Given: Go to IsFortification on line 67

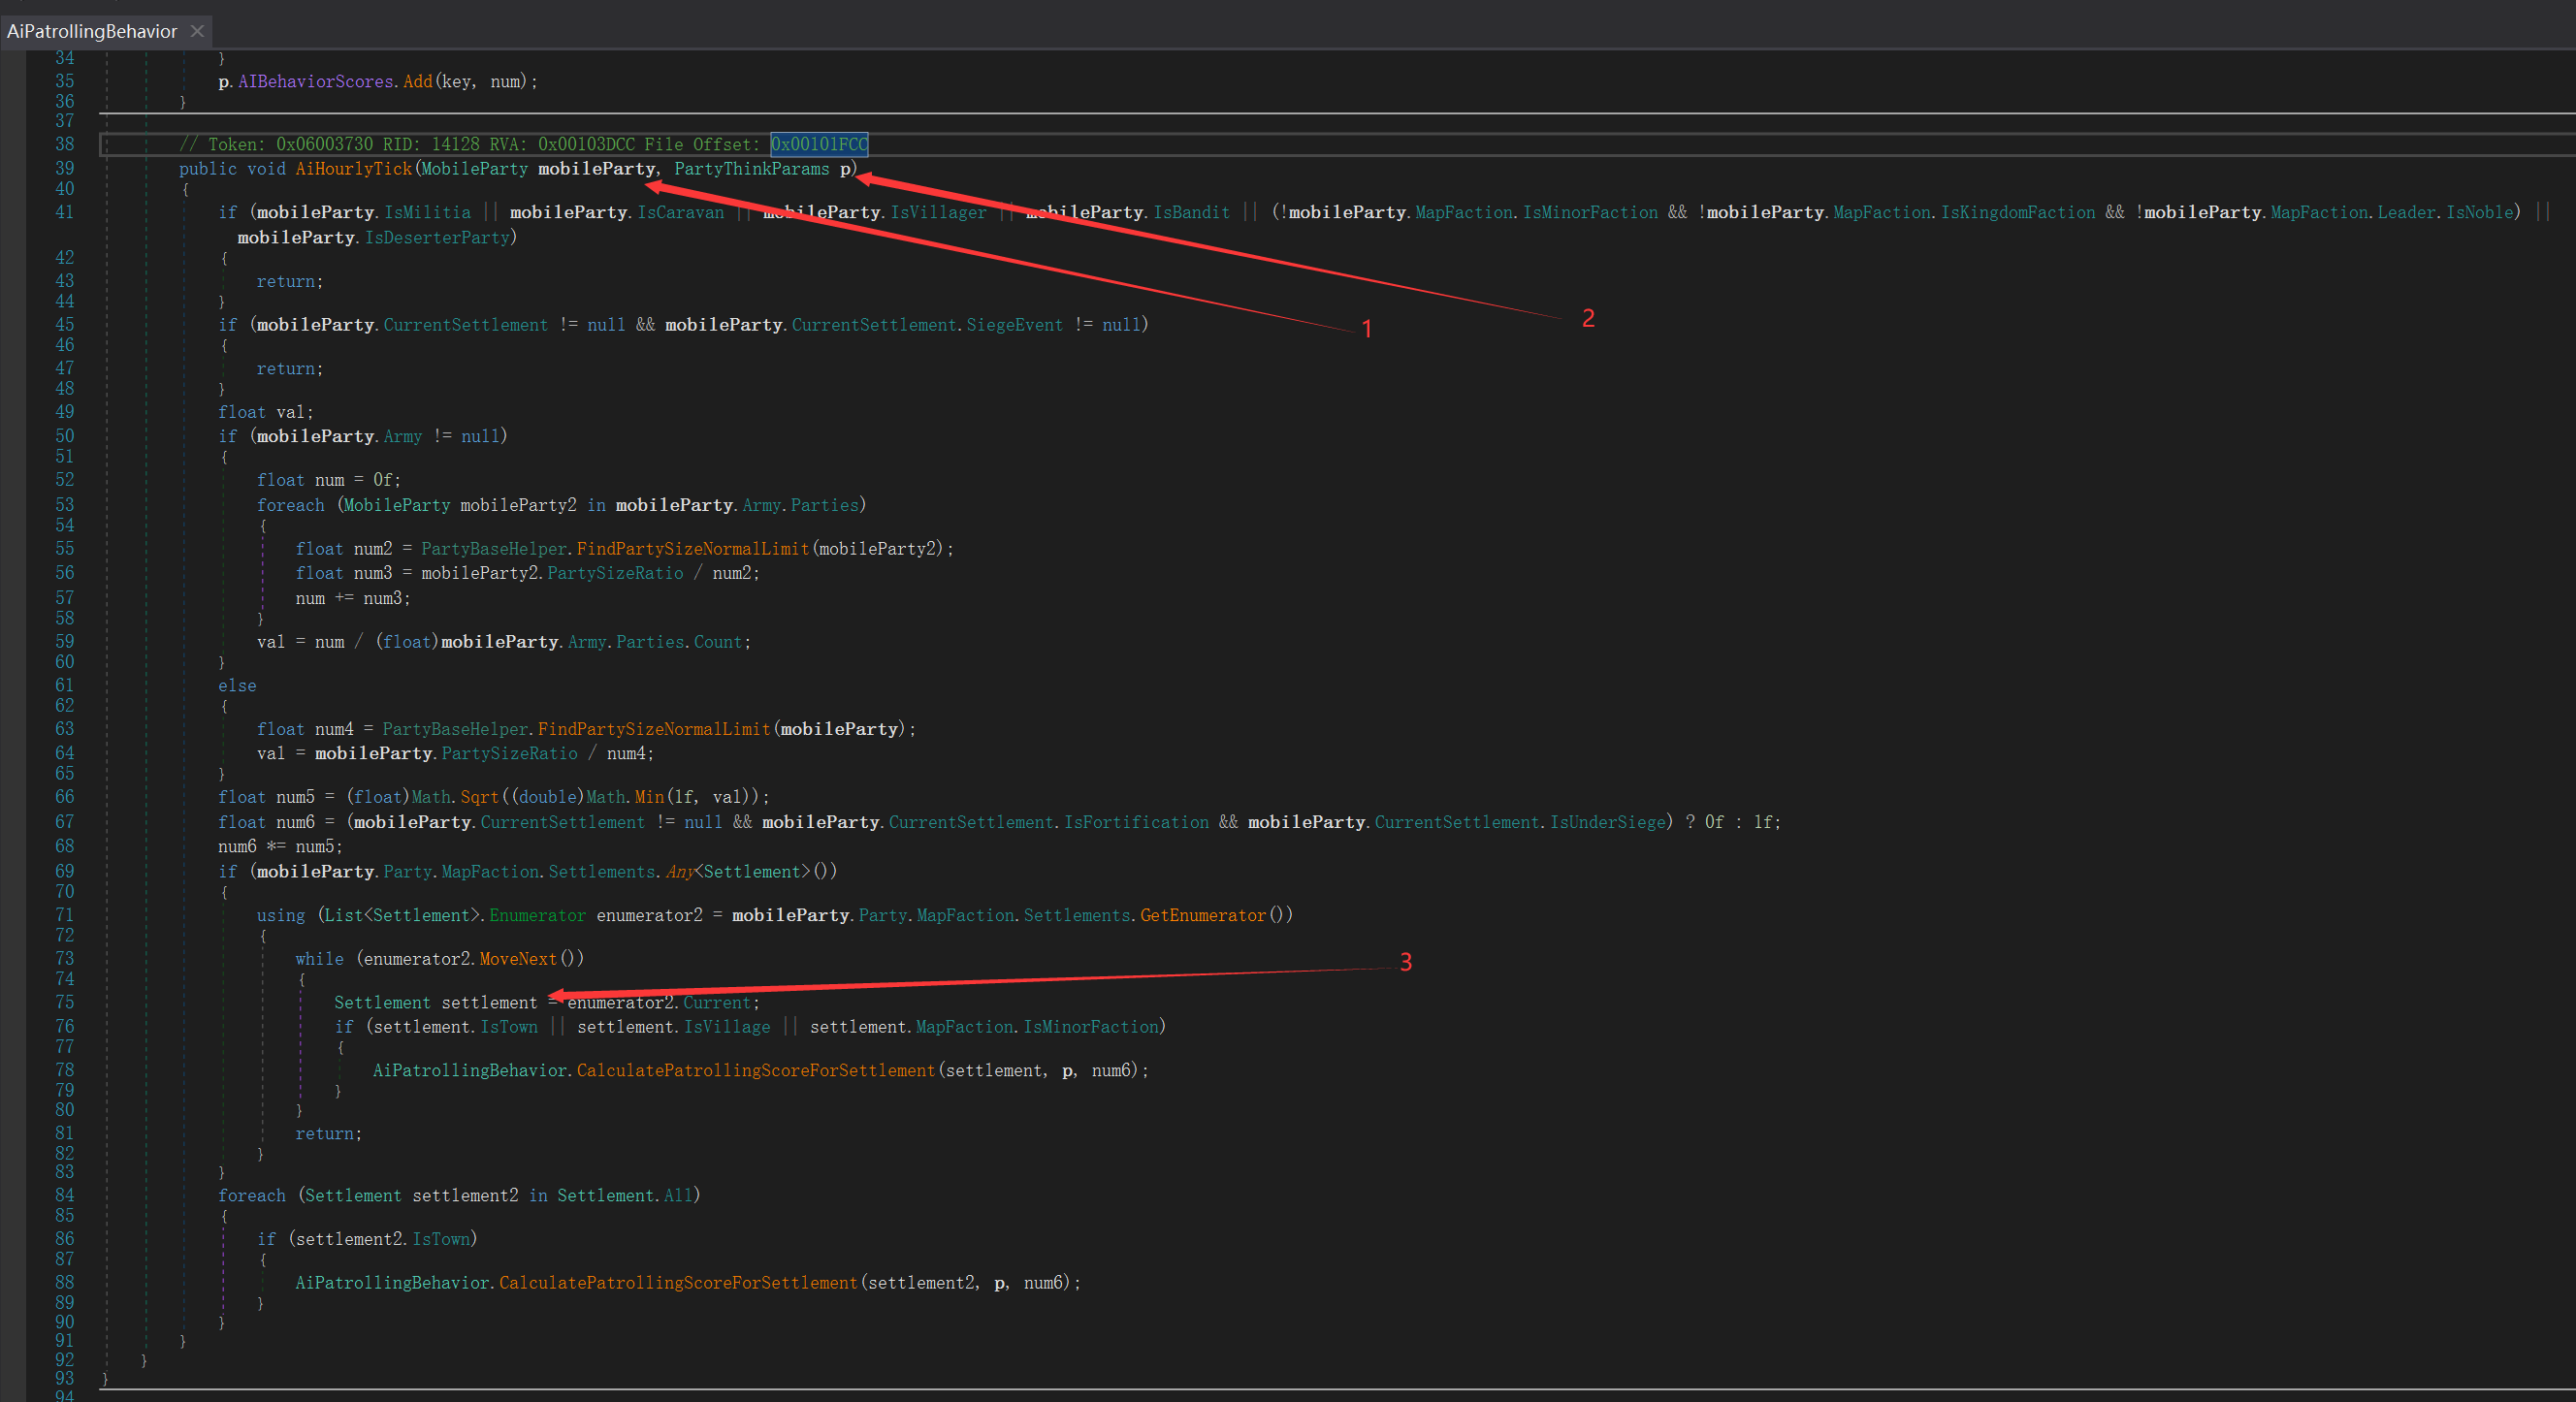Looking at the screenshot, I should coord(1136,822).
